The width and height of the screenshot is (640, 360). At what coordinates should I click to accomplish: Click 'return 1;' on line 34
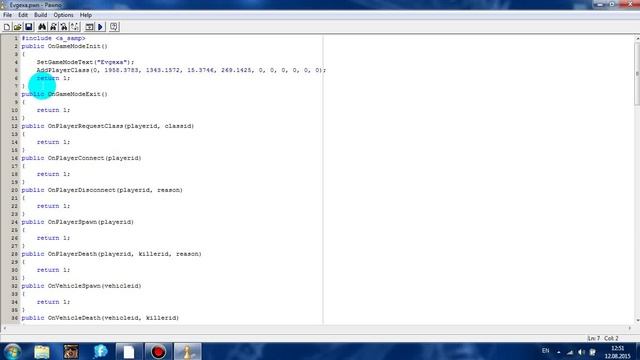[53, 302]
